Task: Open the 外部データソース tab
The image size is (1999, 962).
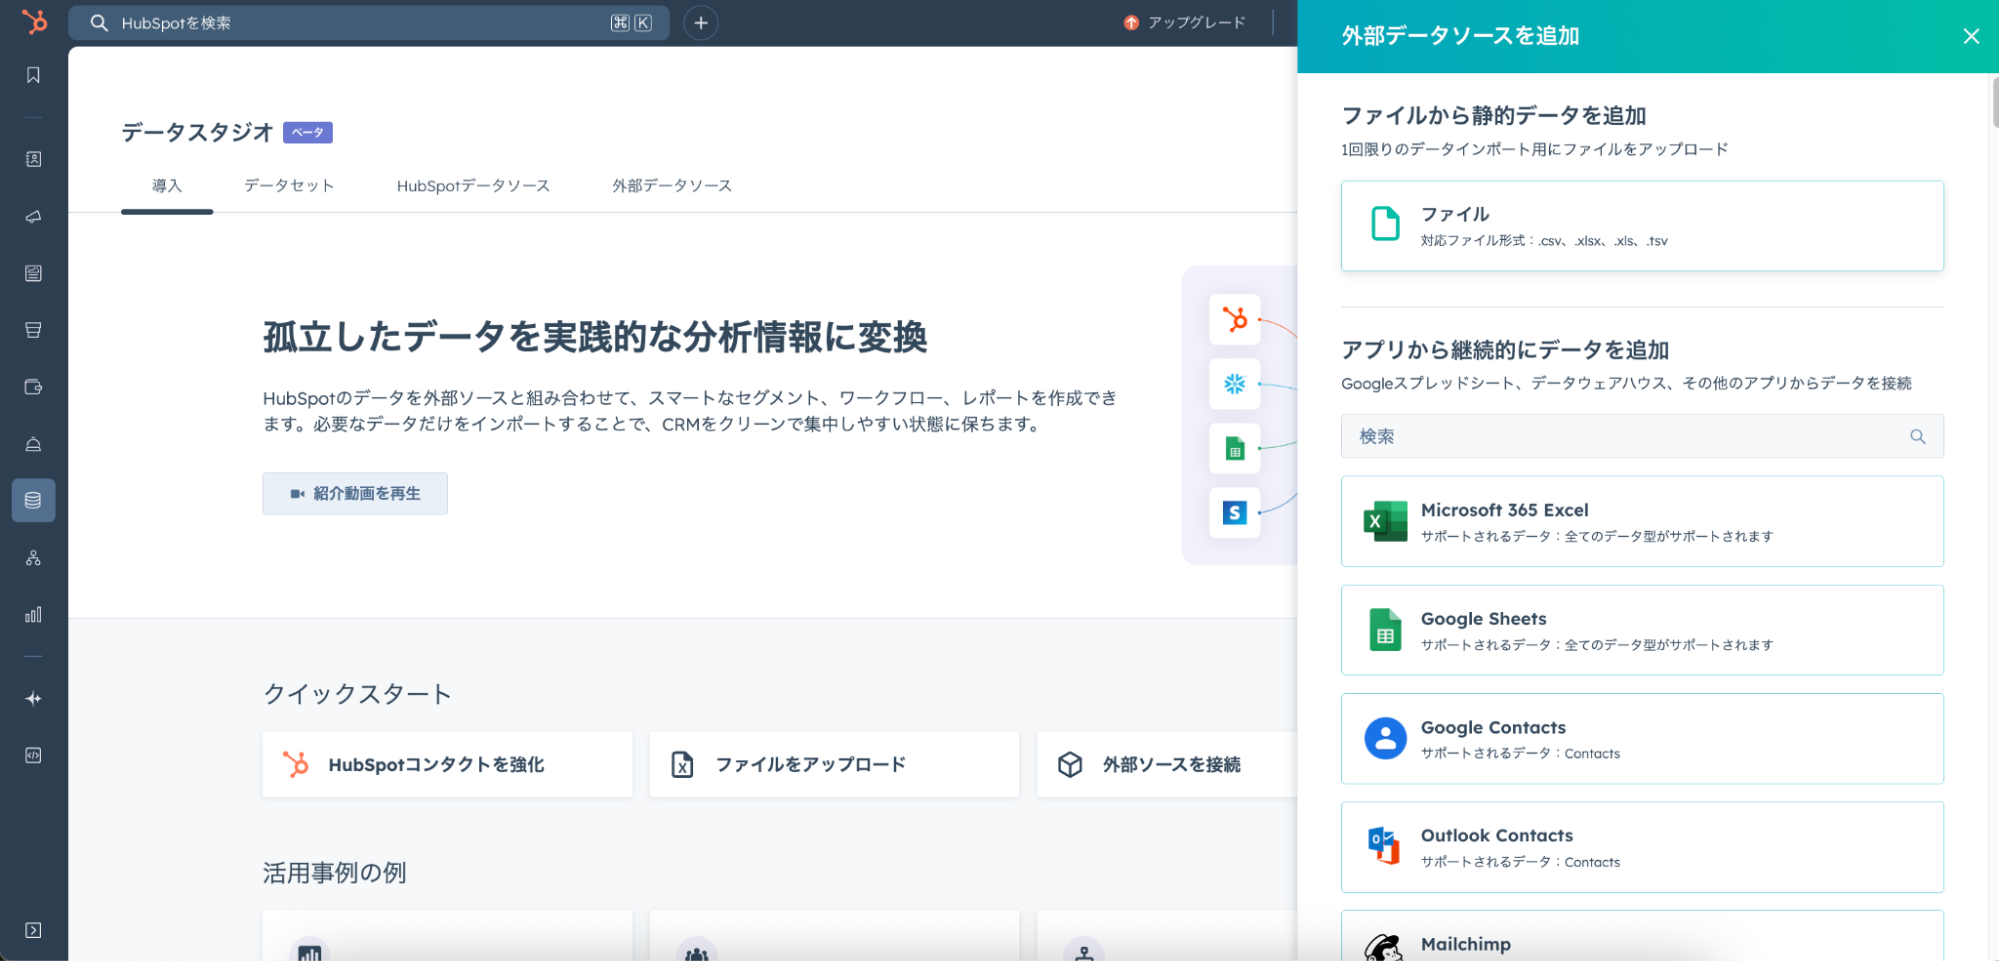Action: (672, 186)
